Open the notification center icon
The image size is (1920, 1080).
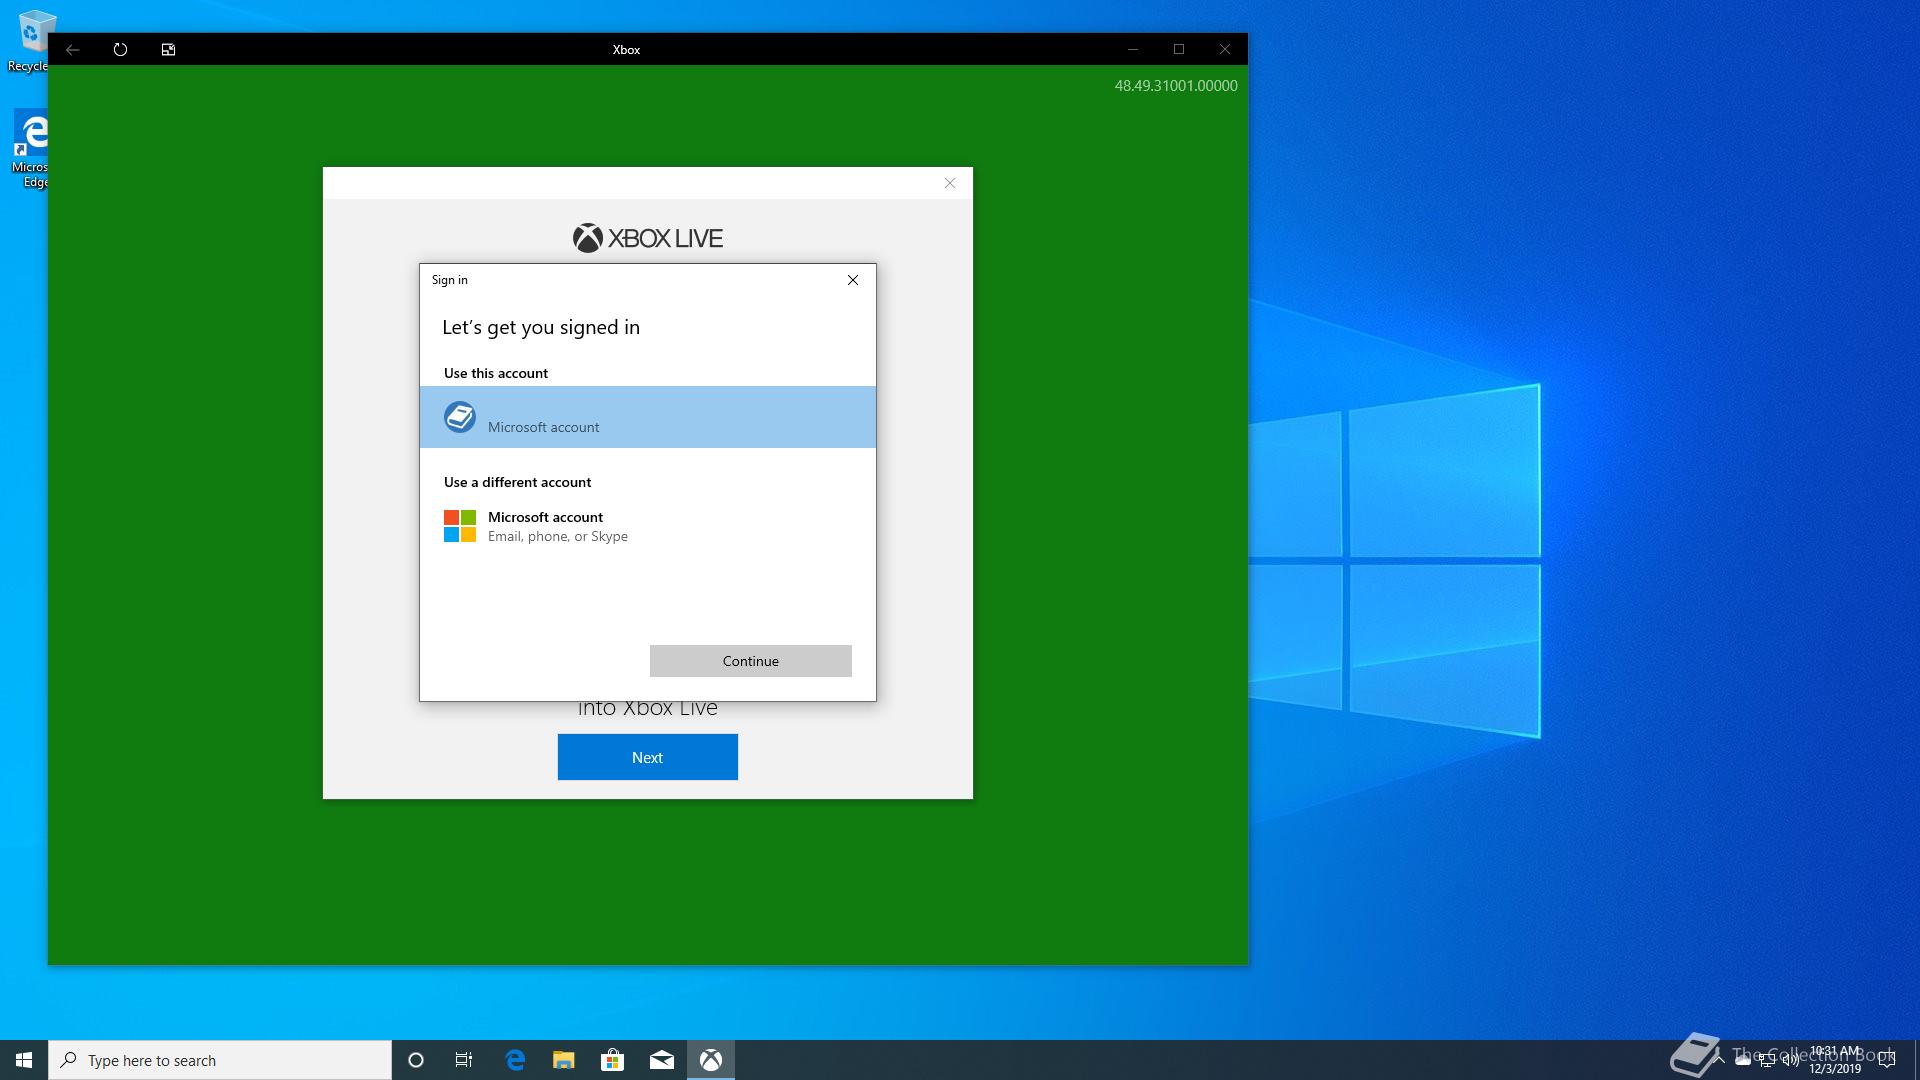1887,1060
